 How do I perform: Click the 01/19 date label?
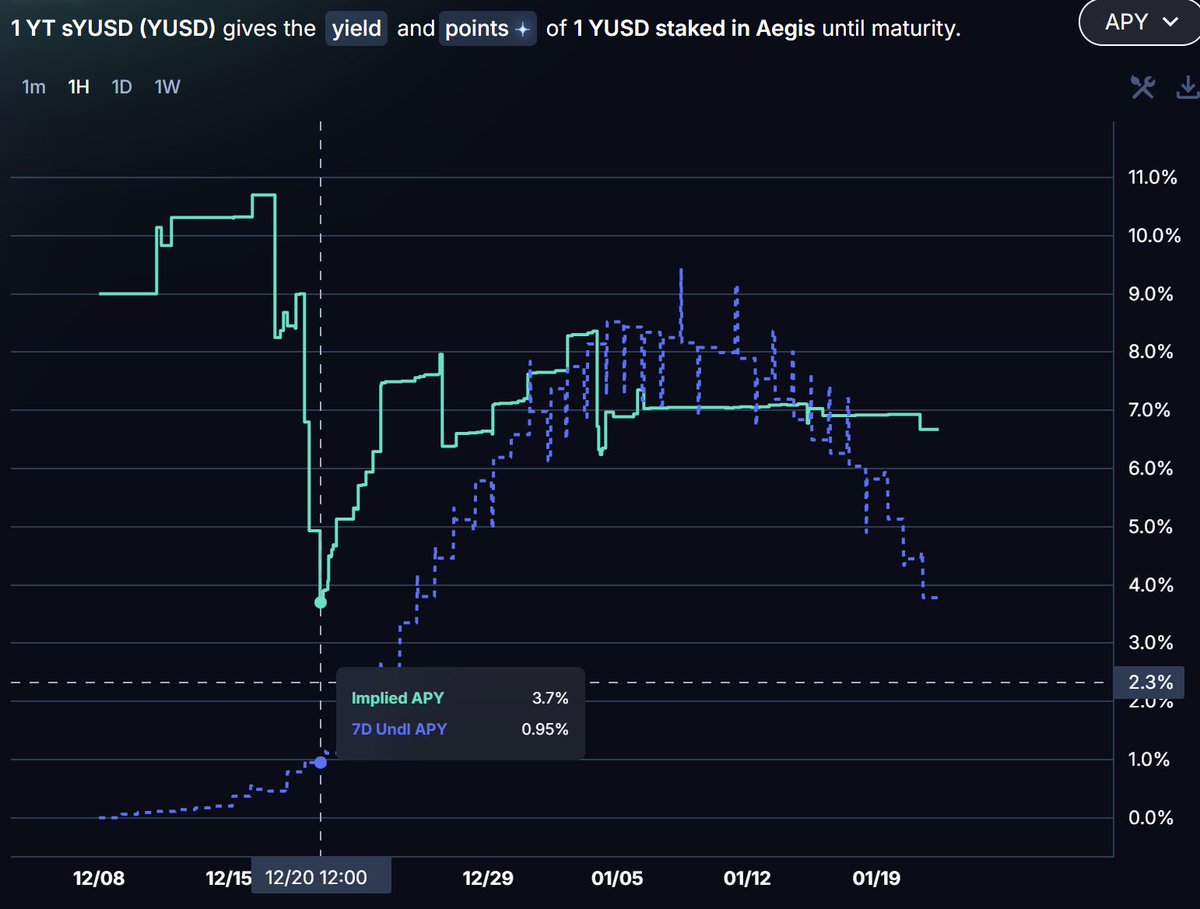point(877,878)
